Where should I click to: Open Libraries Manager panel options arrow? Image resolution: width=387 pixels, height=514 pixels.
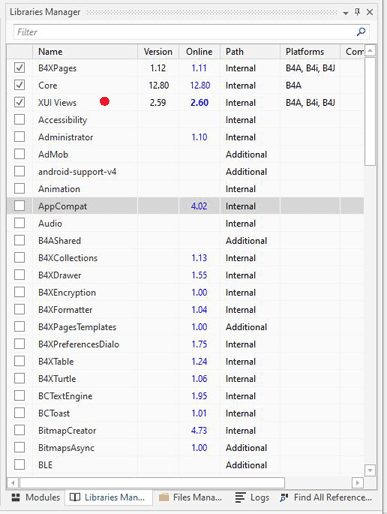[x=346, y=13]
